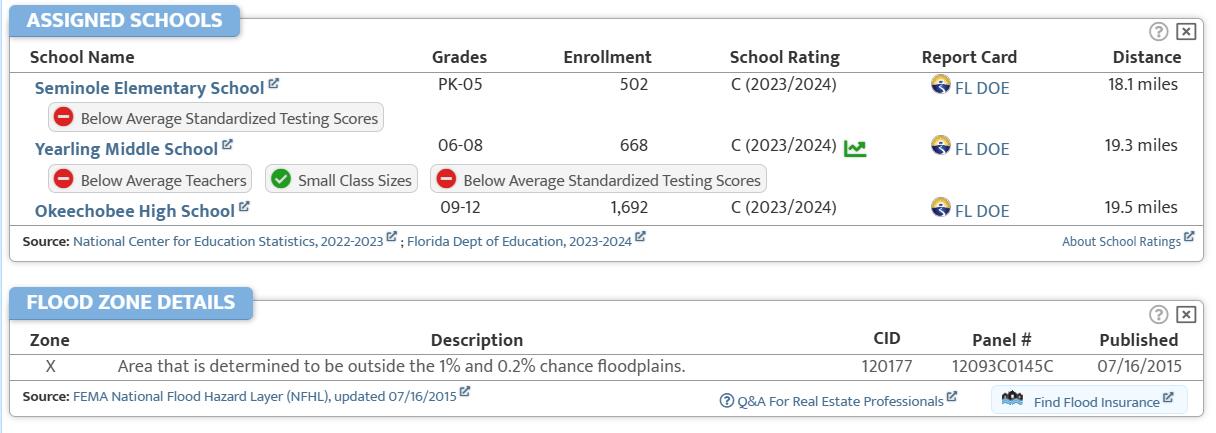Click FL DOE seal icon for Seminole Elementary
This screenshot has width=1216, height=433.
[940, 86]
